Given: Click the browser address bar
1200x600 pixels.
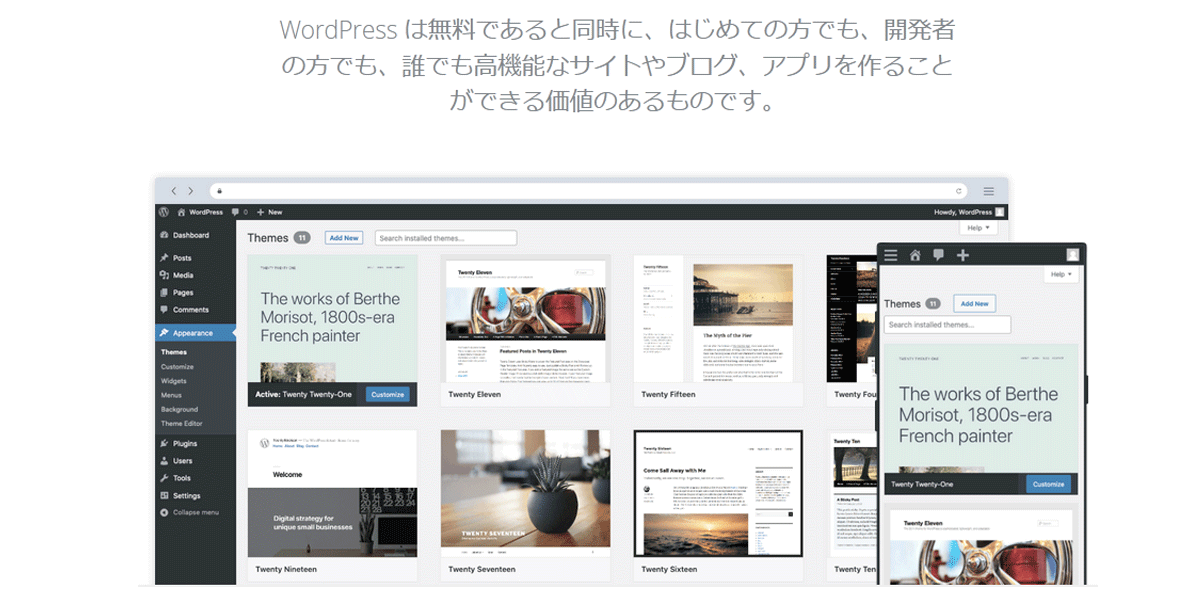Looking at the screenshot, I should tap(588, 190).
